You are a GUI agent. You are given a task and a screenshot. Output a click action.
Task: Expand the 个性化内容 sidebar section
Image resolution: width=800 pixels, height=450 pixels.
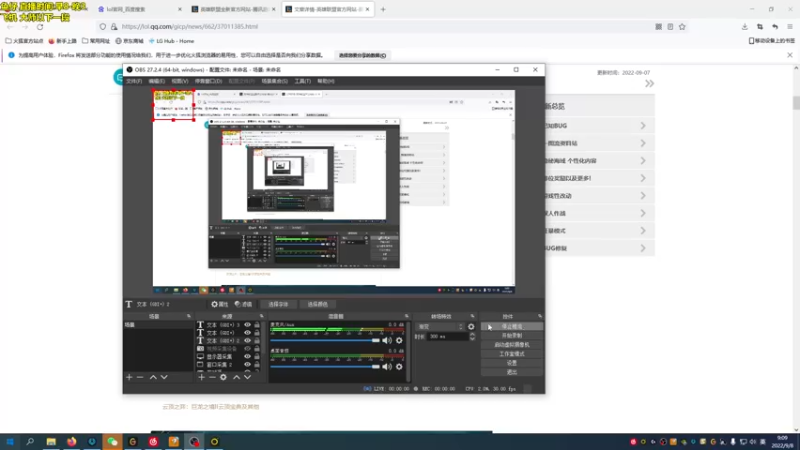(643, 161)
